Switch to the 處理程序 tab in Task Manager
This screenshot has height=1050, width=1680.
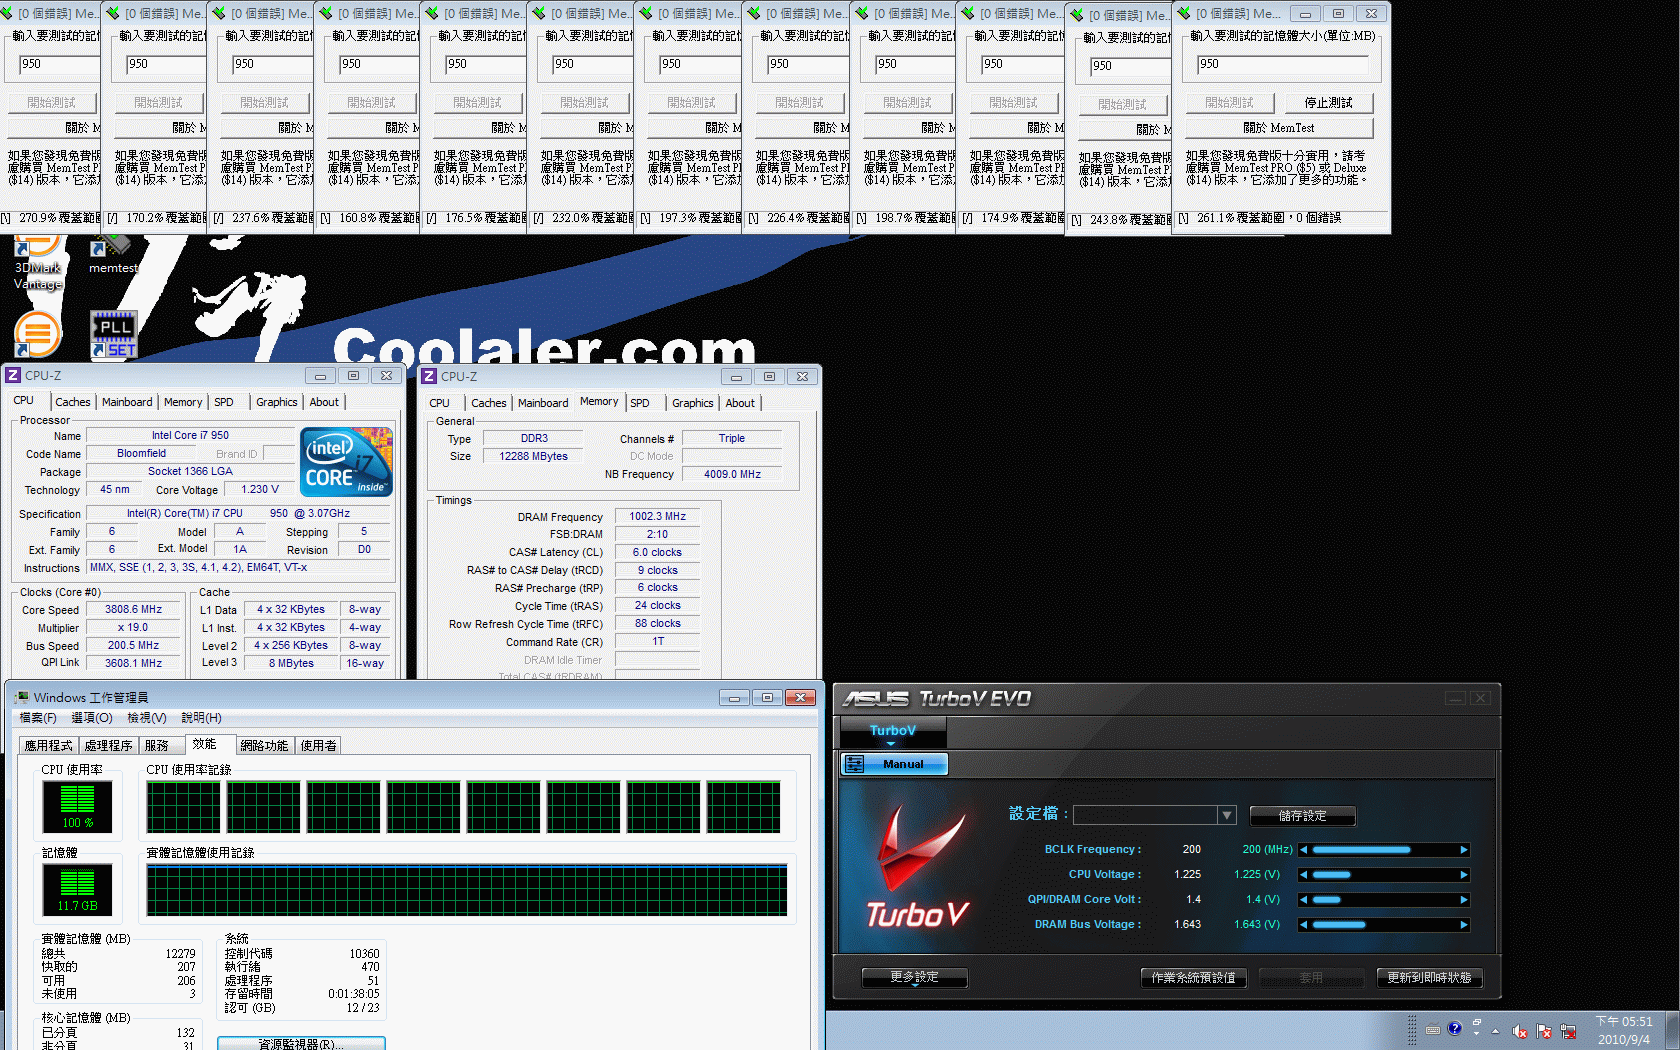pyautogui.click(x=108, y=745)
